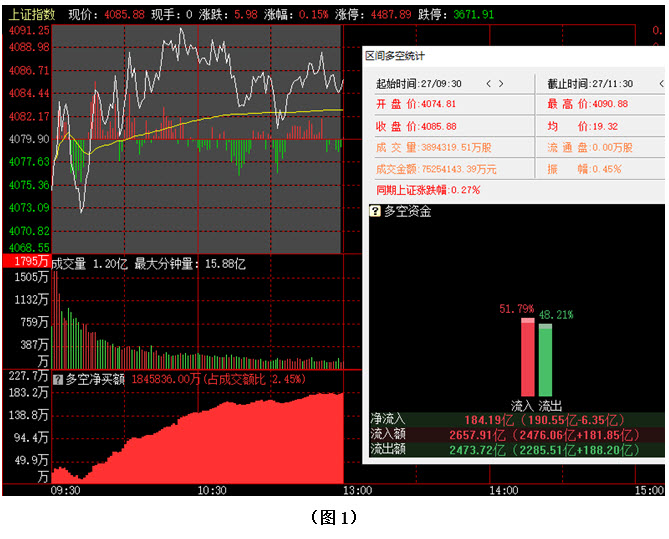669x539 pixels.
Task: Step start time back with left arrow
Action: [488, 83]
